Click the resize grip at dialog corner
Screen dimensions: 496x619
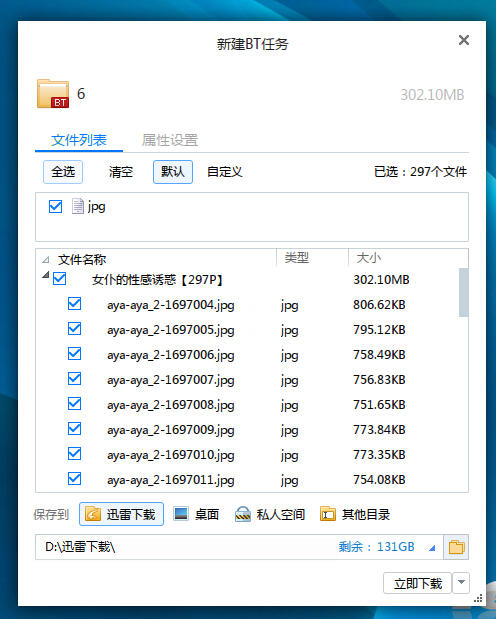tap(478, 598)
